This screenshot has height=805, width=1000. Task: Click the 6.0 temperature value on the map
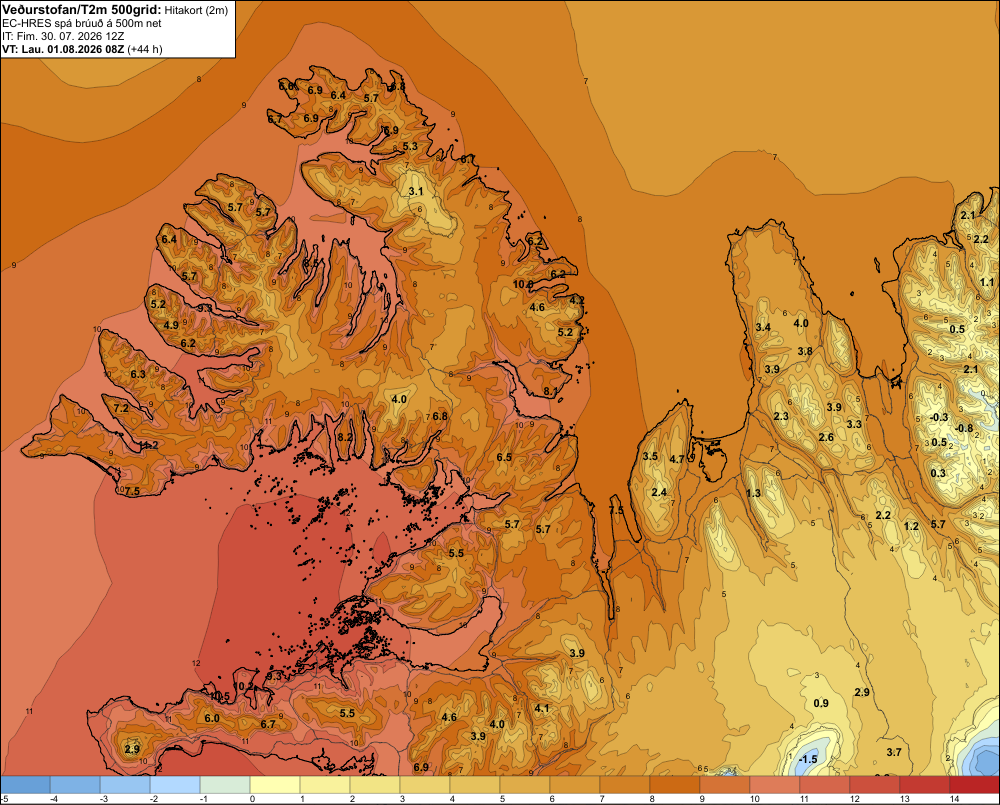pos(212,718)
